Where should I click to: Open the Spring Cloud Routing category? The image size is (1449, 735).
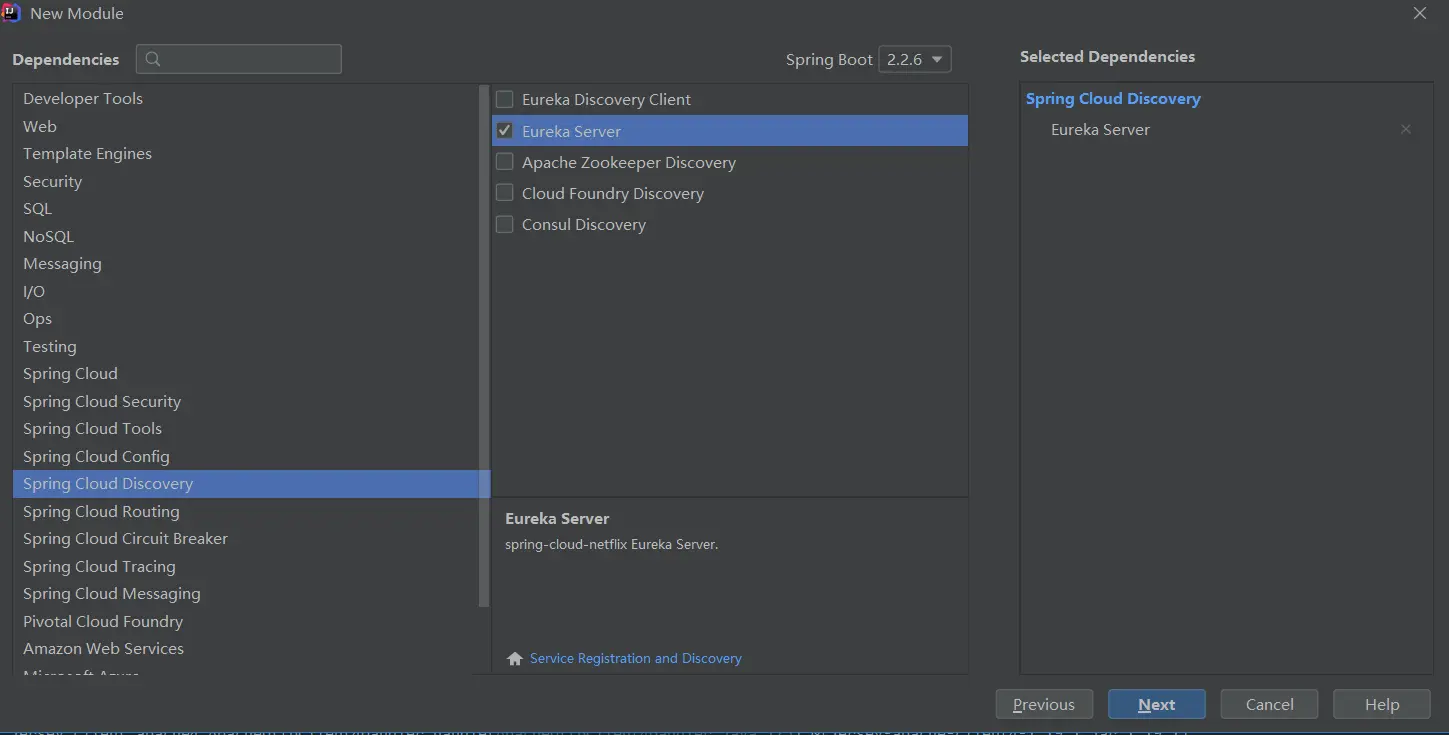click(x=247, y=511)
